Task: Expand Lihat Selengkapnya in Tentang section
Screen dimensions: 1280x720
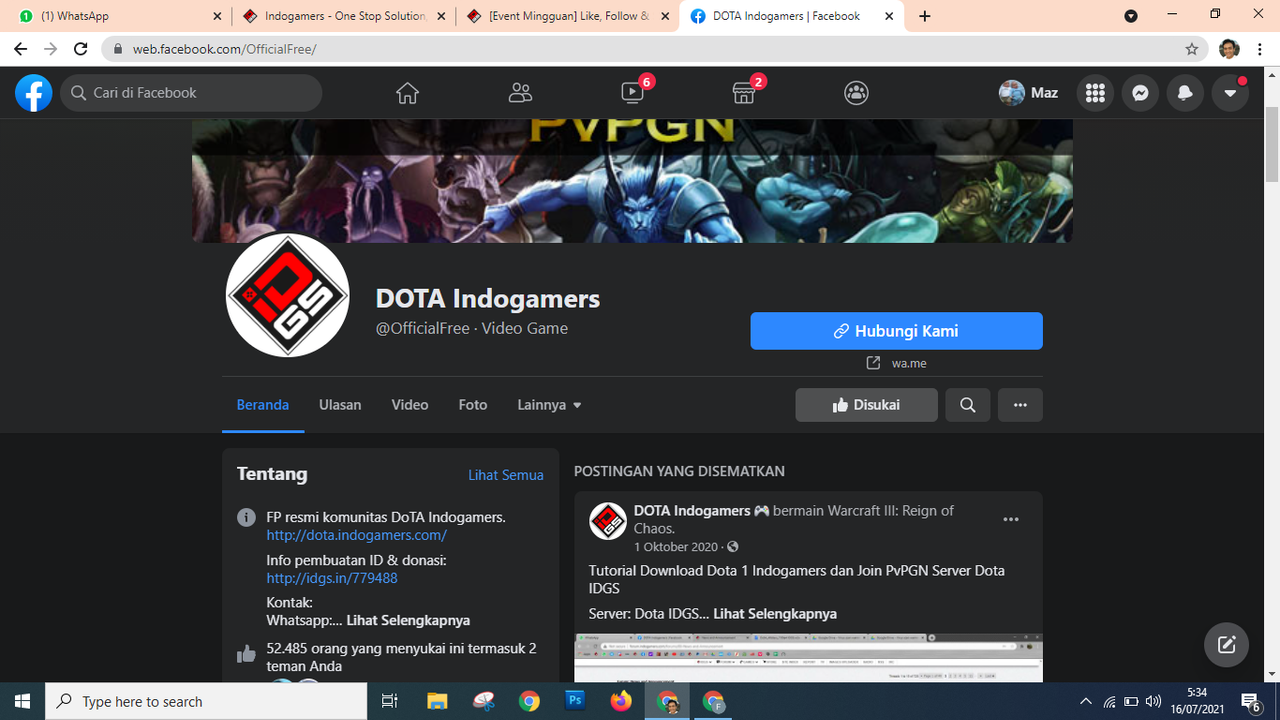Action: click(x=408, y=620)
